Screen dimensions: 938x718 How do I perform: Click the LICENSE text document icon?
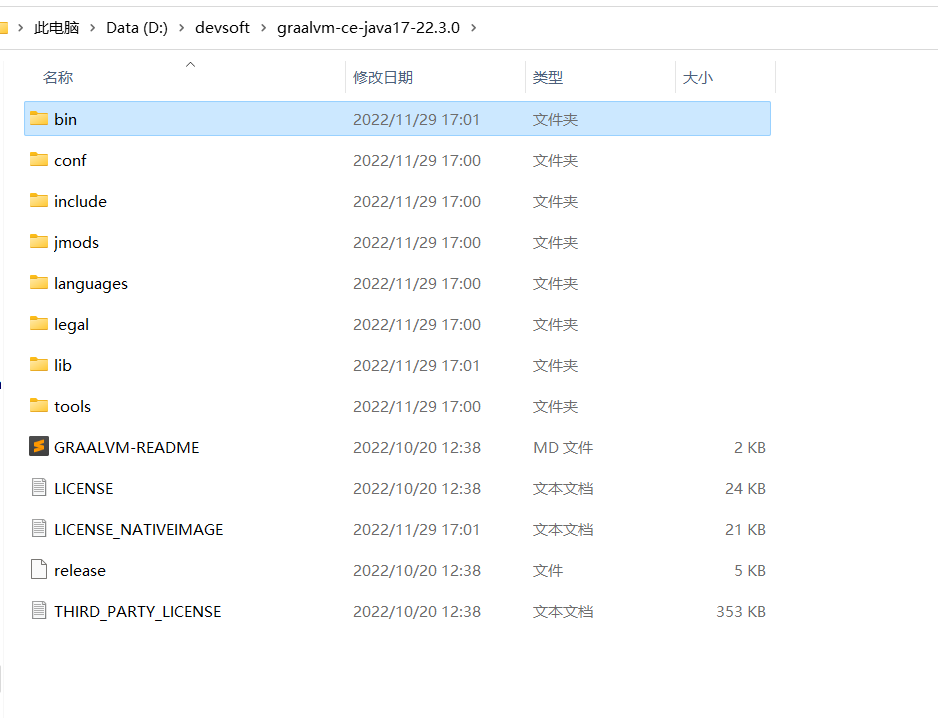pyautogui.click(x=39, y=488)
